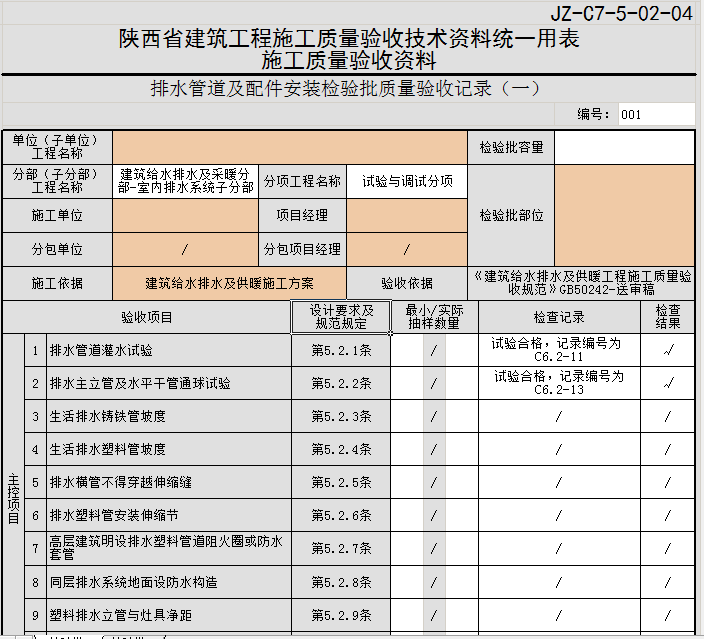The image size is (704, 639).
Task: Select the 高层建筑明设排水塑料管道阻火圈或防水套管 row label
Action: 169,548
